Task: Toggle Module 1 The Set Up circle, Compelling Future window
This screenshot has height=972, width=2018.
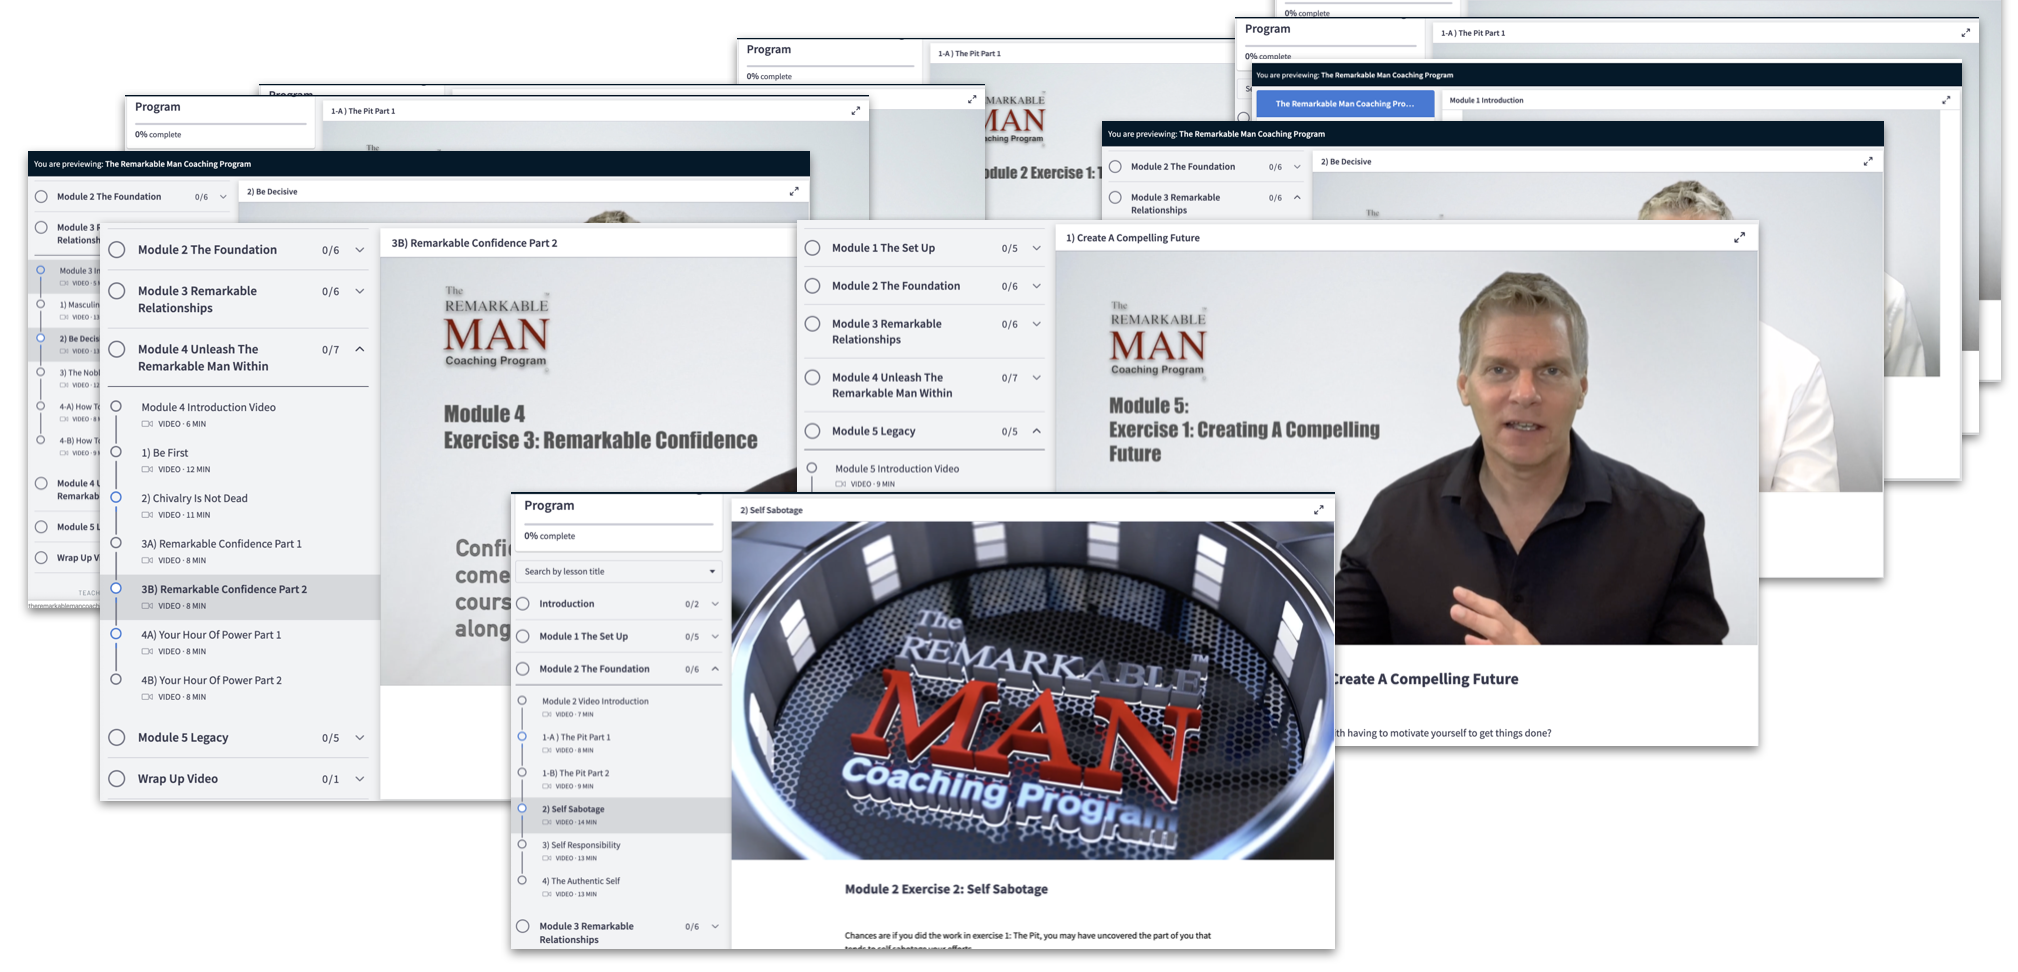Action: pyautogui.click(x=812, y=248)
